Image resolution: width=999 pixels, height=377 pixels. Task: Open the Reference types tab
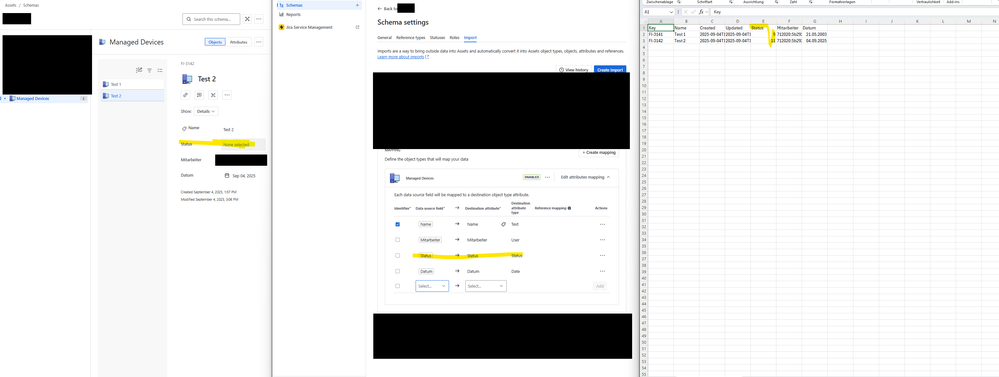pyautogui.click(x=410, y=38)
